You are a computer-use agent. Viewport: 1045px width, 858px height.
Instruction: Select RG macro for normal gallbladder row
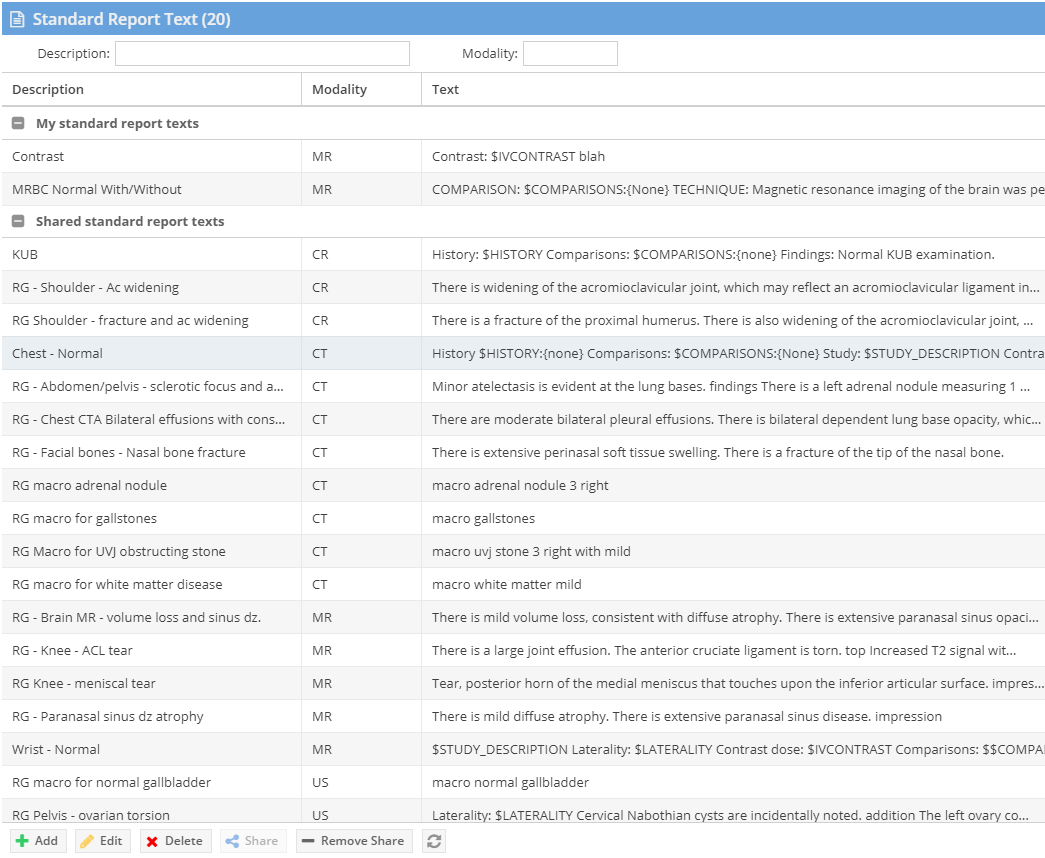coord(523,783)
